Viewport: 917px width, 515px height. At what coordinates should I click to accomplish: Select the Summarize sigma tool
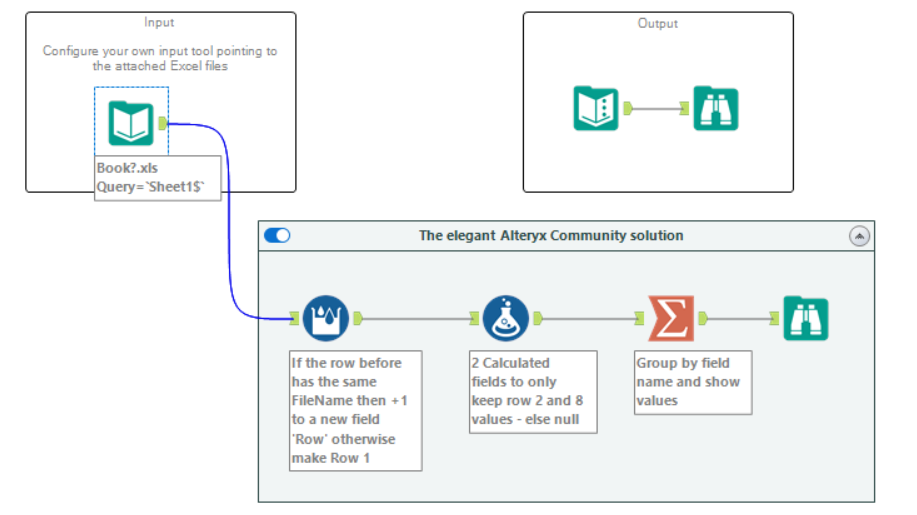point(671,318)
